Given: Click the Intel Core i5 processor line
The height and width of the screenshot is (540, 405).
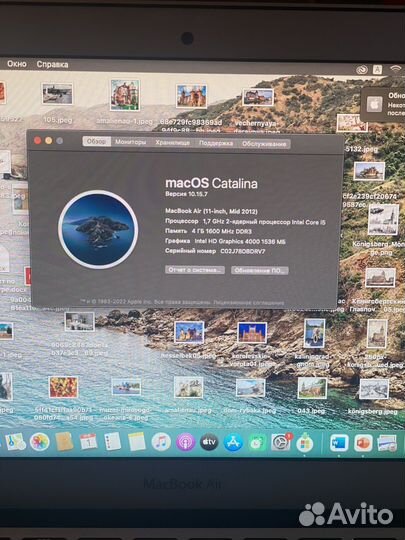Looking at the screenshot, I should (245, 222).
